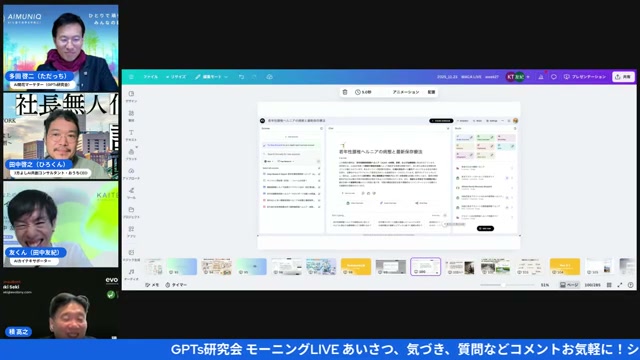Open the 素材 elements sidebar panel

click(131, 116)
